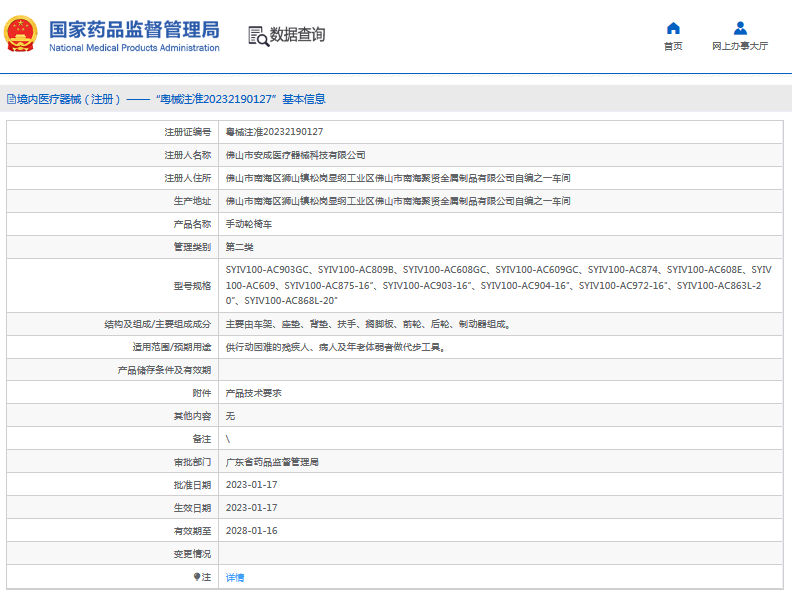Viewport: 792px width, 594px height.
Task: Click the 网上办事大厅 text label
Action: pos(740,46)
